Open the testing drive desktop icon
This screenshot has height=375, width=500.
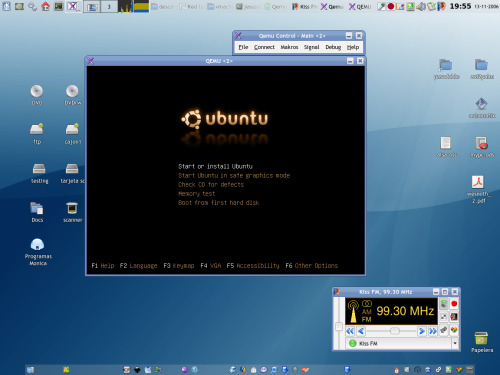(x=39, y=173)
